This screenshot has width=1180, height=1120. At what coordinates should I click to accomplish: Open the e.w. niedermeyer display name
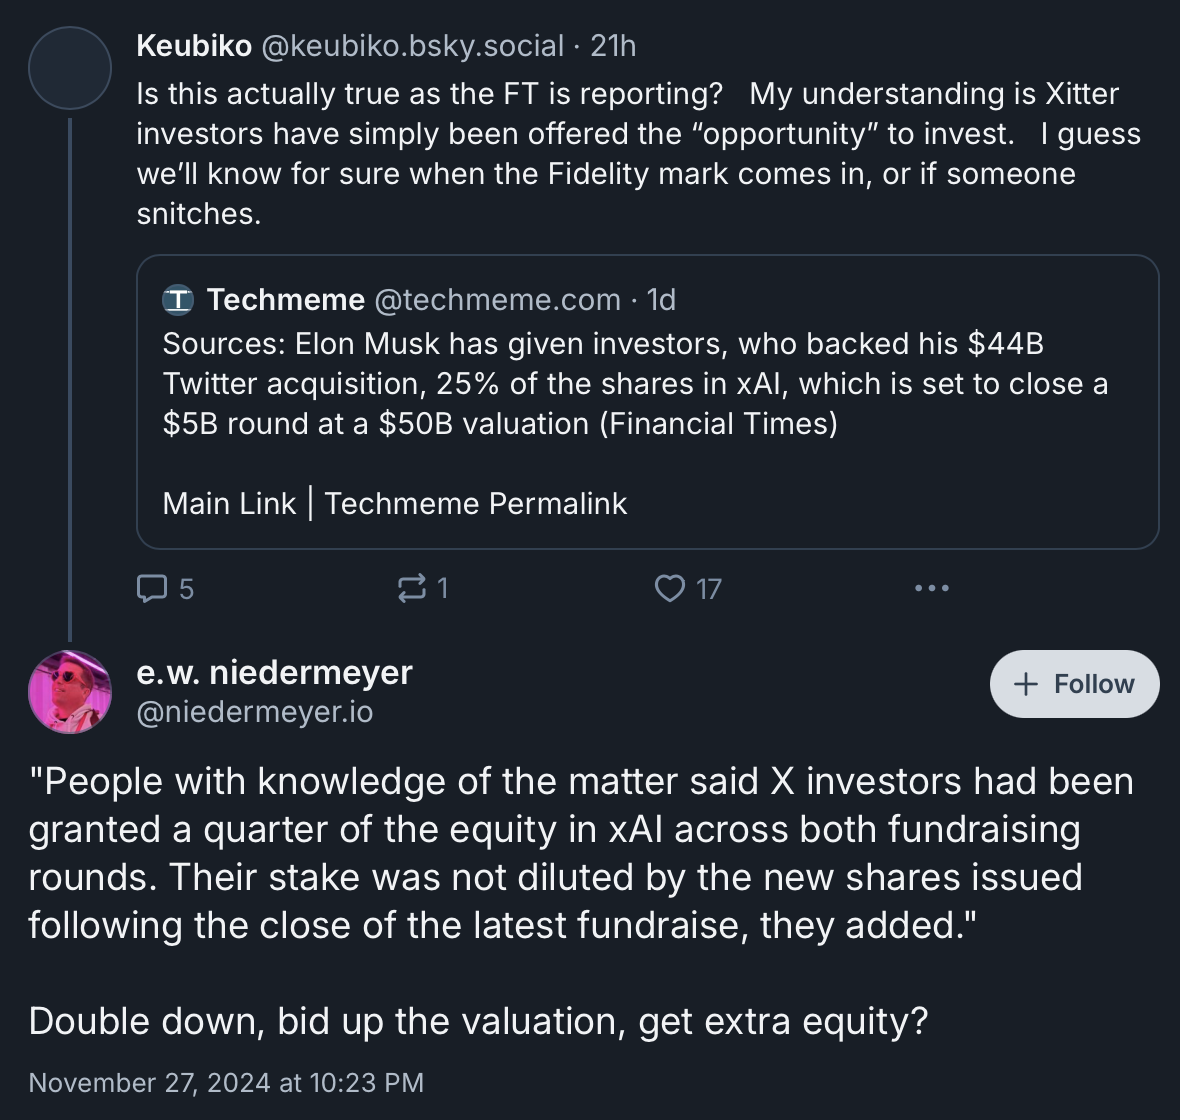click(275, 672)
